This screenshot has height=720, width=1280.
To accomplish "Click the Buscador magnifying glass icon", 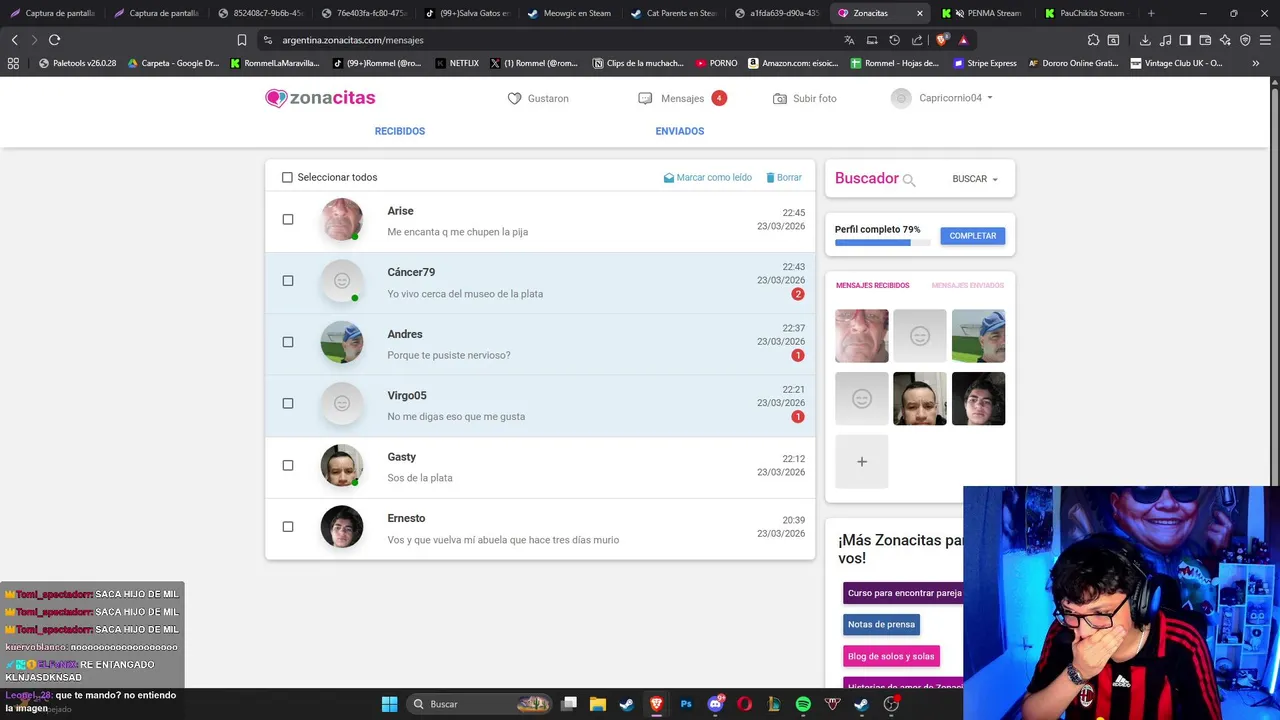I will (908, 180).
